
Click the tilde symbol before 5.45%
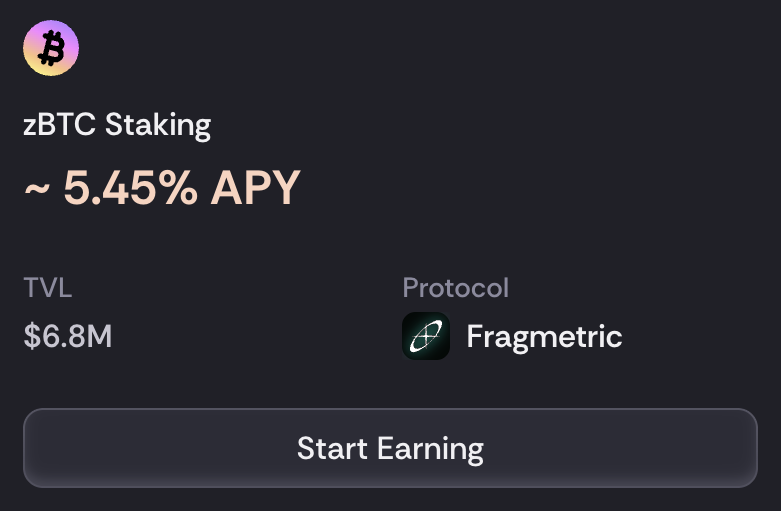click(36, 187)
